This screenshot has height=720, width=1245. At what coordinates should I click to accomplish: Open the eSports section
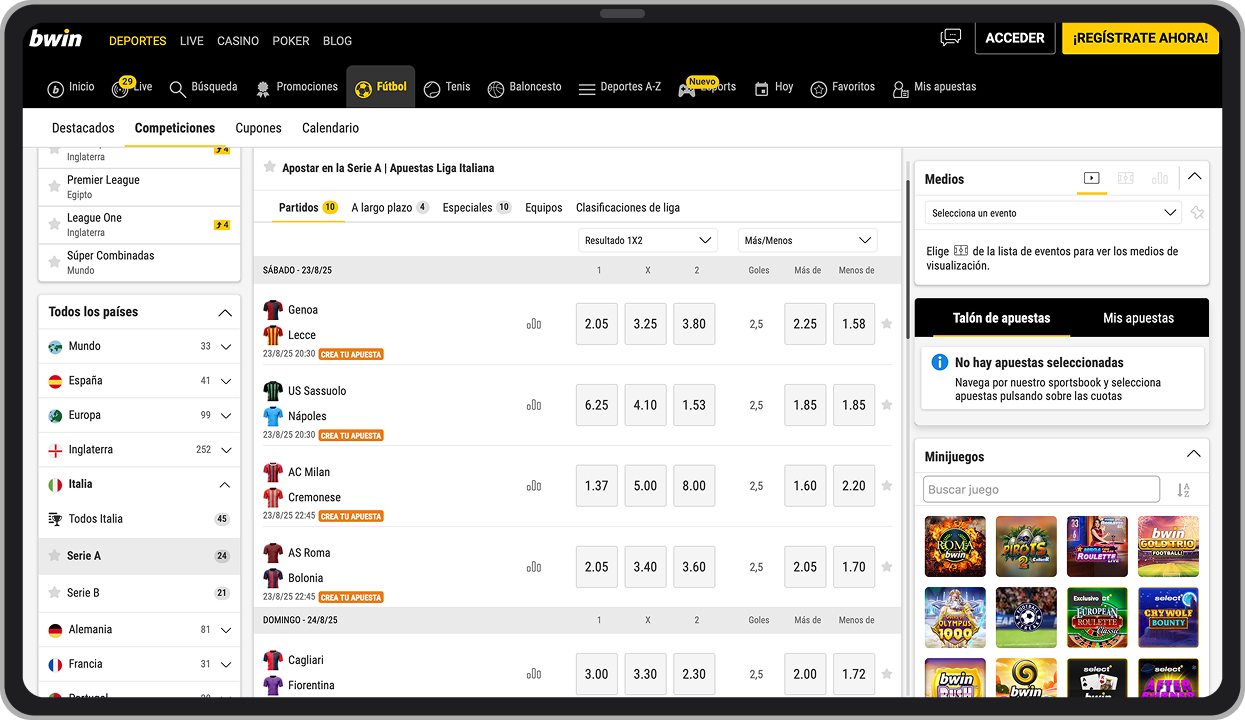click(x=706, y=88)
